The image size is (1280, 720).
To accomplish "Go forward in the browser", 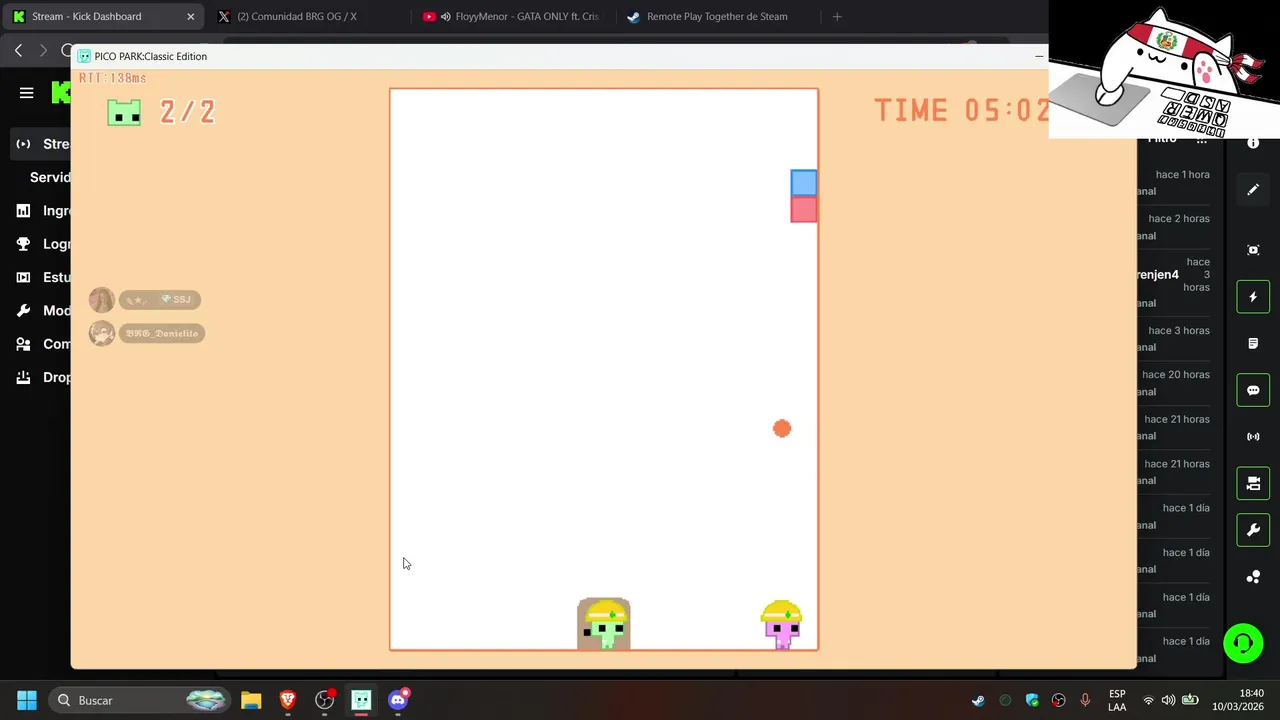I will click(43, 50).
